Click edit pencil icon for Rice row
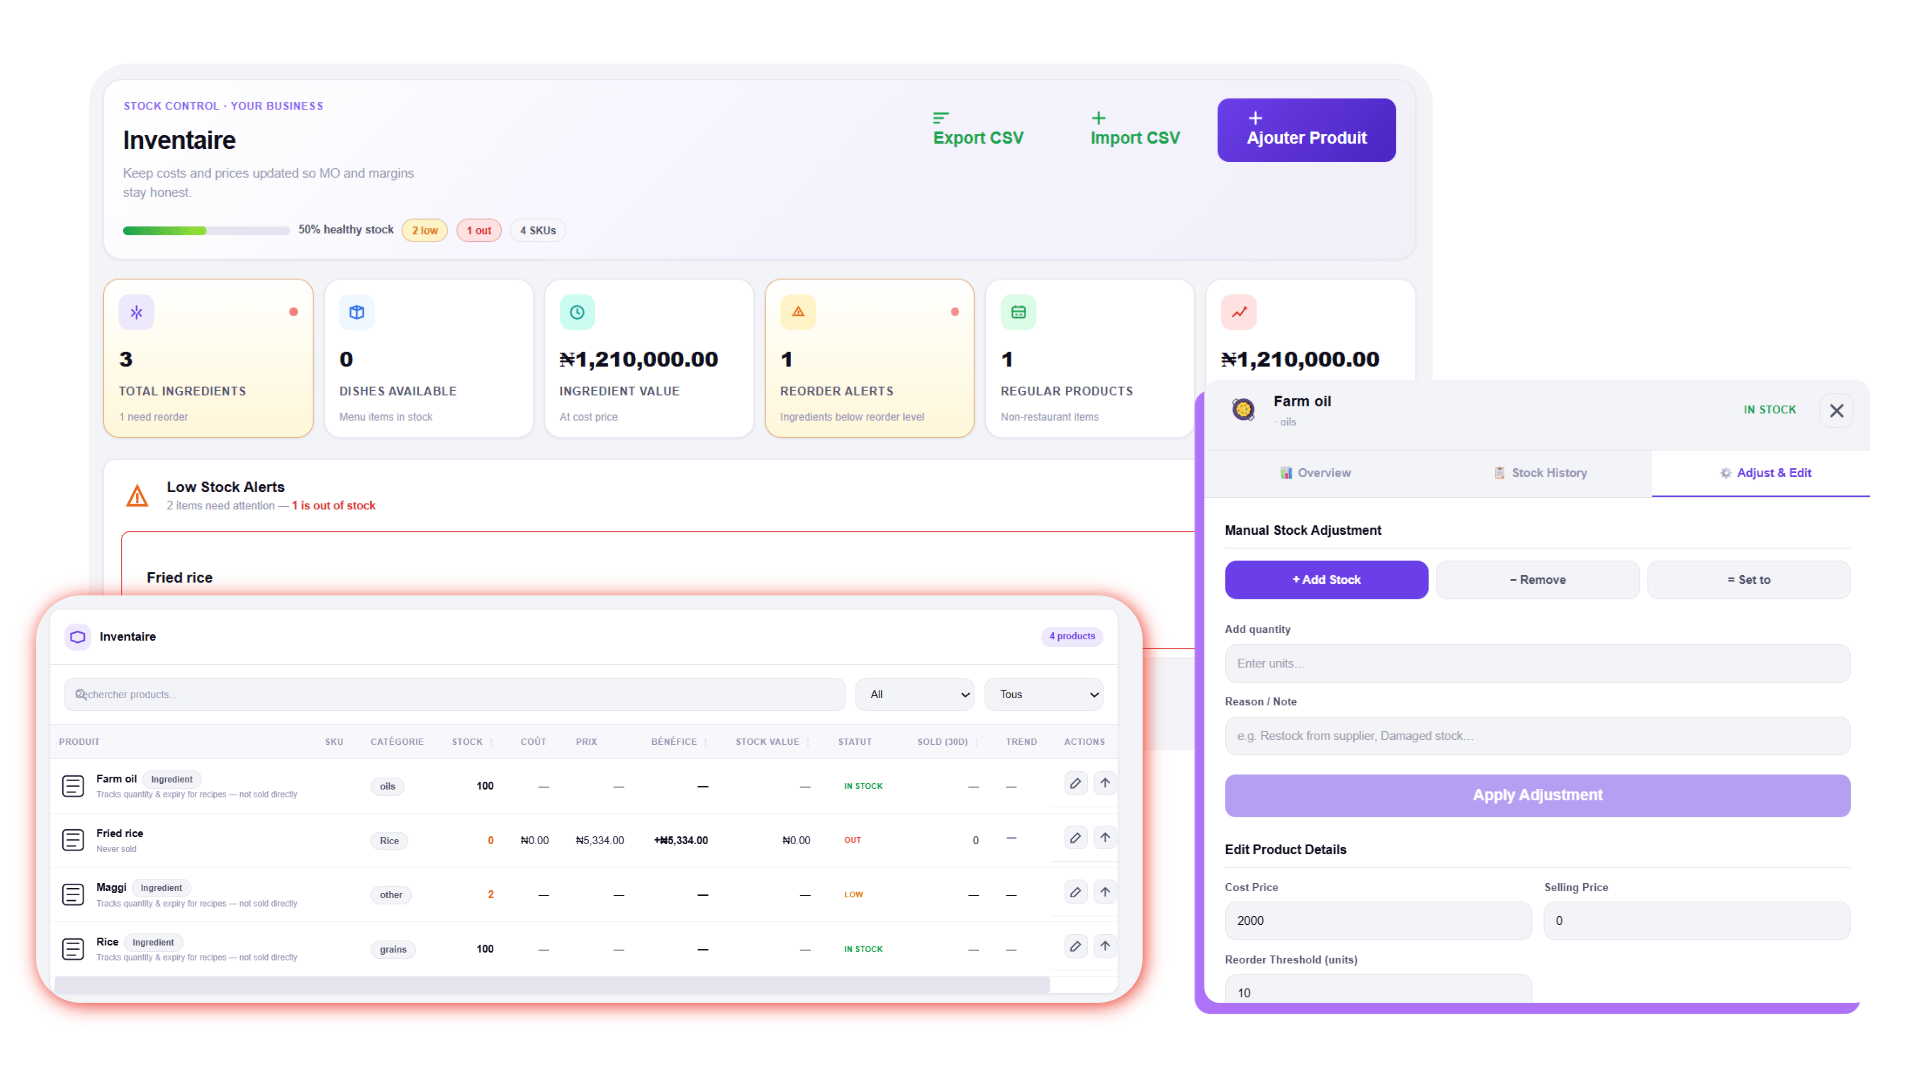Image resolution: width=1920 pixels, height=1080 pixels. [x=1075, y=946]
